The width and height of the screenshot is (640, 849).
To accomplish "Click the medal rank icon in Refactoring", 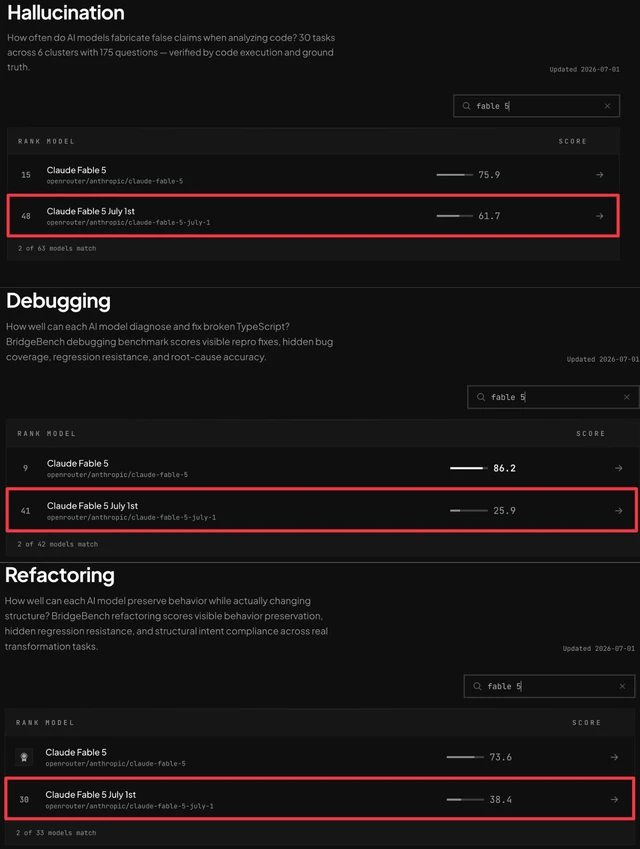I will point(24,757).
